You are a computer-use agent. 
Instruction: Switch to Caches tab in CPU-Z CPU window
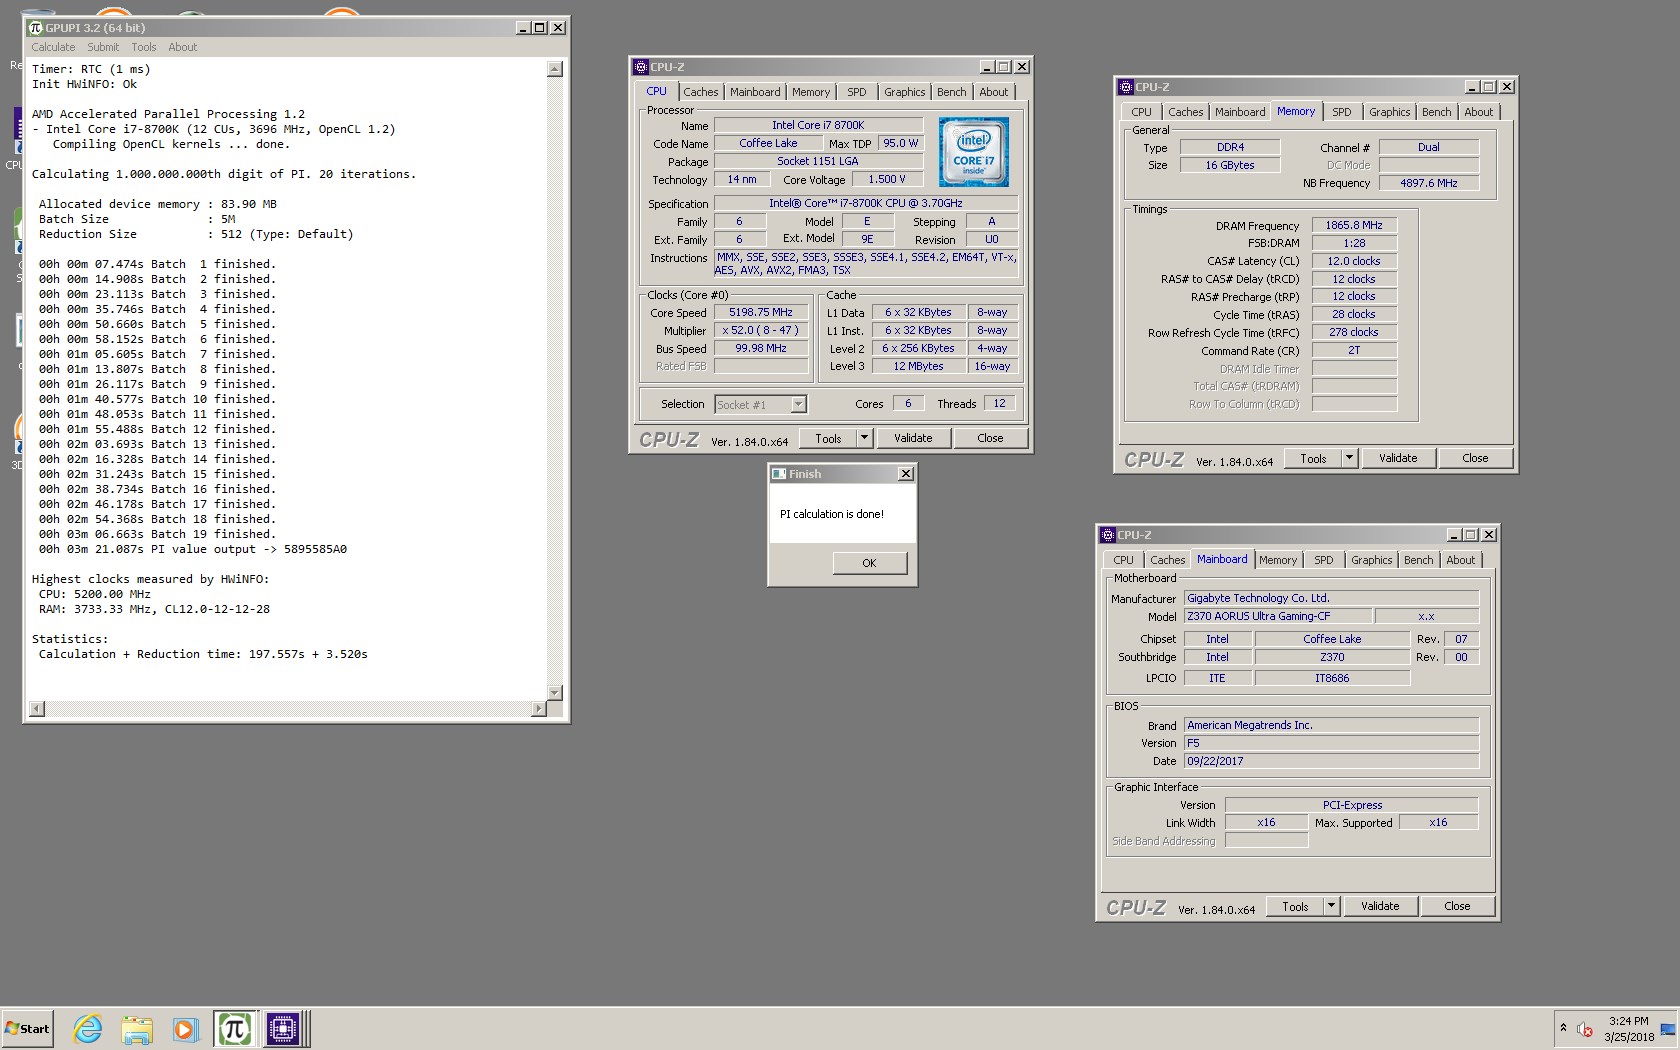[701, 92]
